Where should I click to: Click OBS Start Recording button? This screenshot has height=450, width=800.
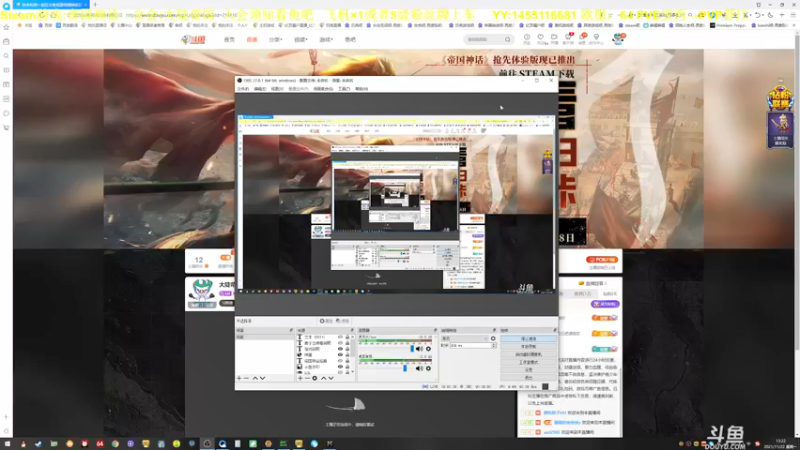tap(528, 346)
